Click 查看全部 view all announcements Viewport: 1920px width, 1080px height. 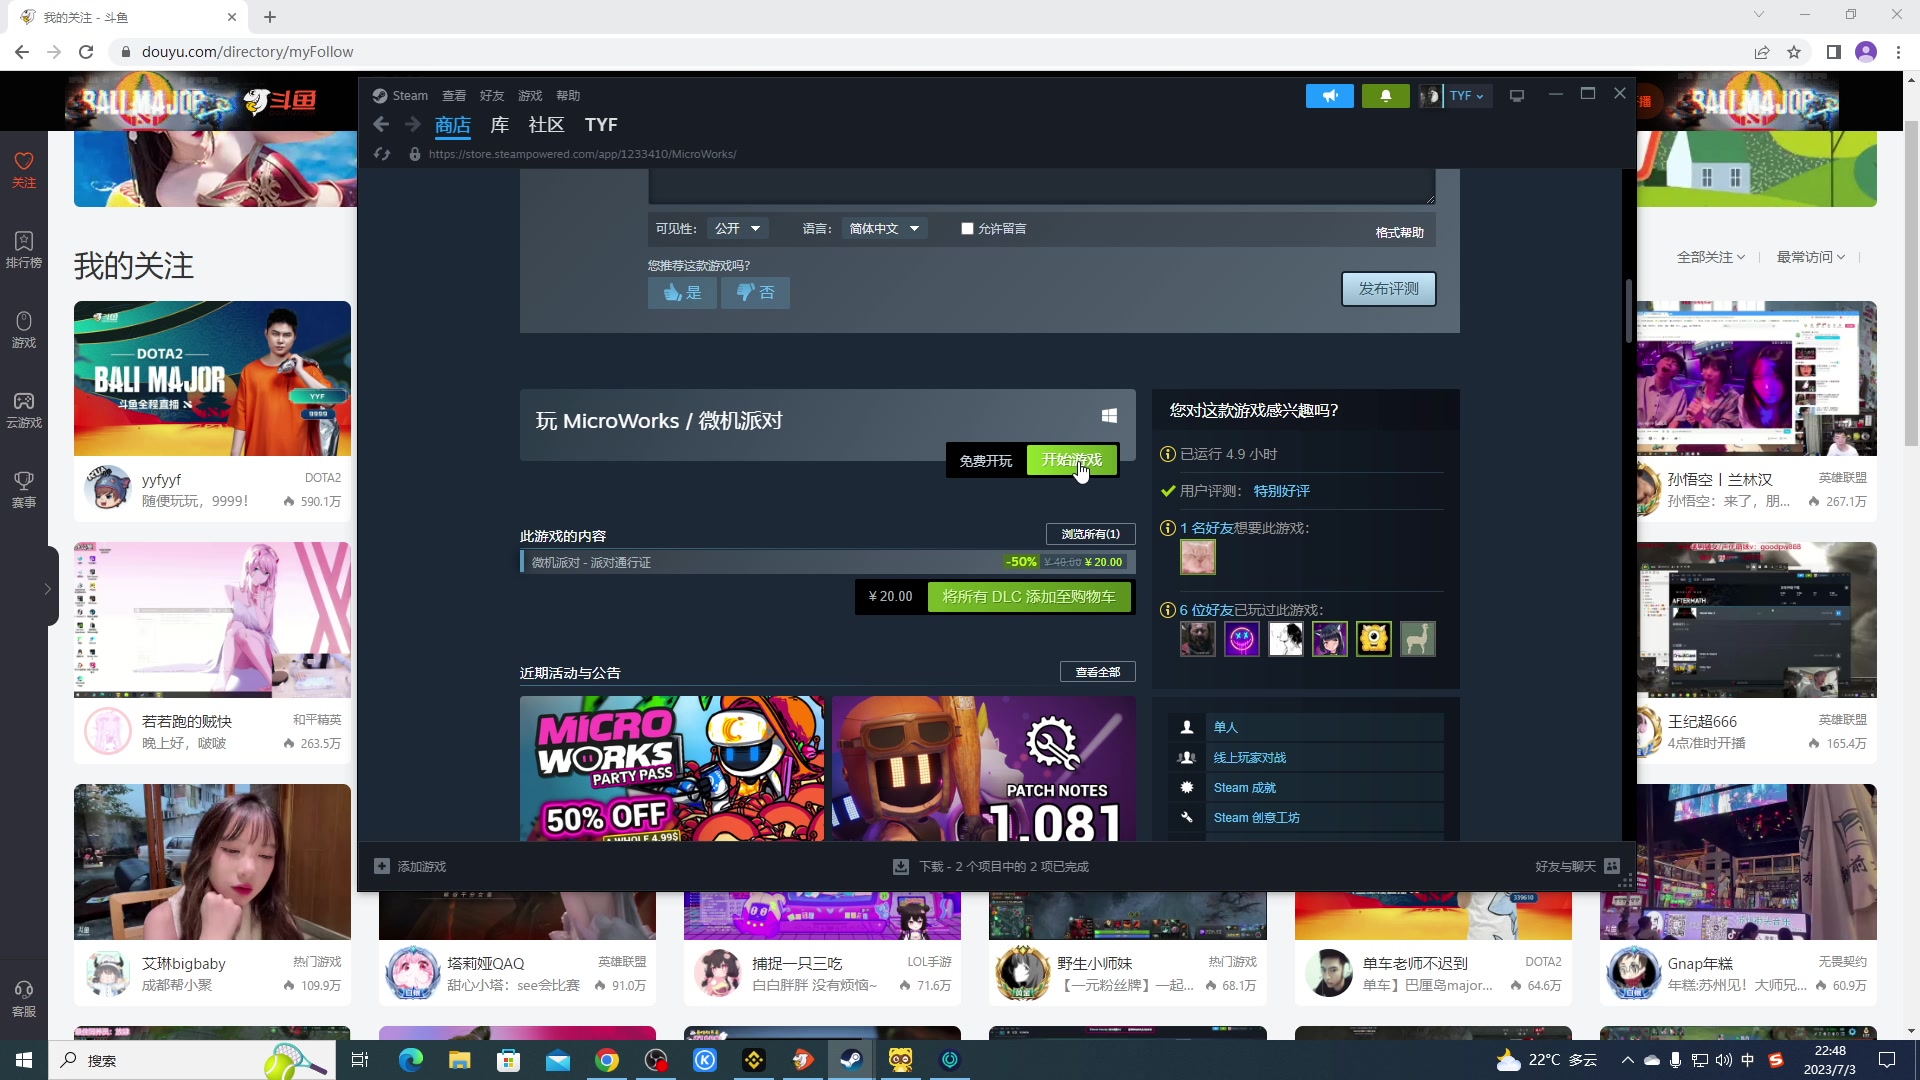(x=1097, y=672)
